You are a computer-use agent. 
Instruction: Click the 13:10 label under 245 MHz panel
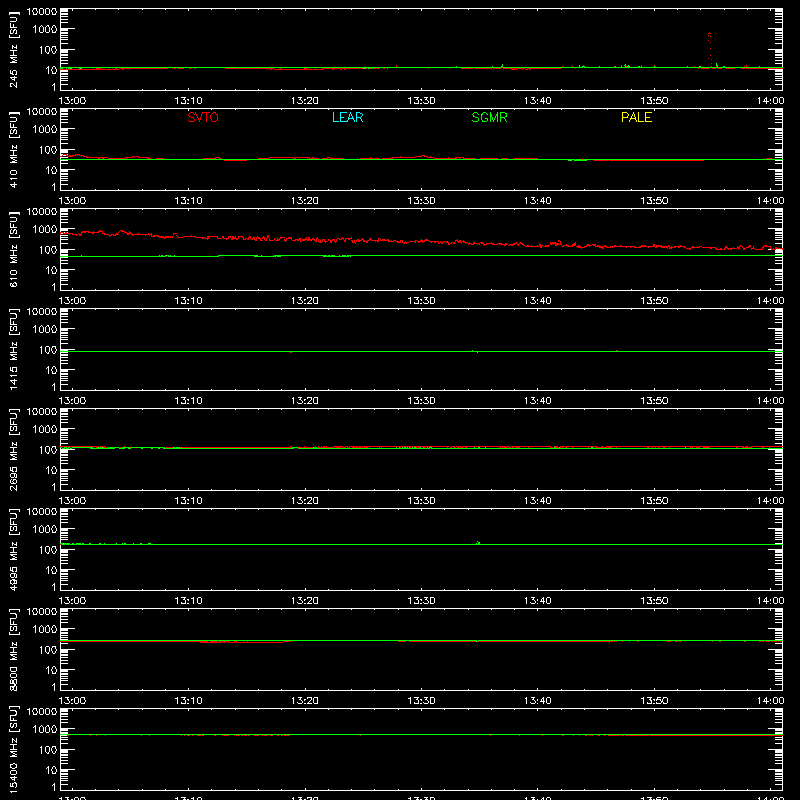click(189, 101)
